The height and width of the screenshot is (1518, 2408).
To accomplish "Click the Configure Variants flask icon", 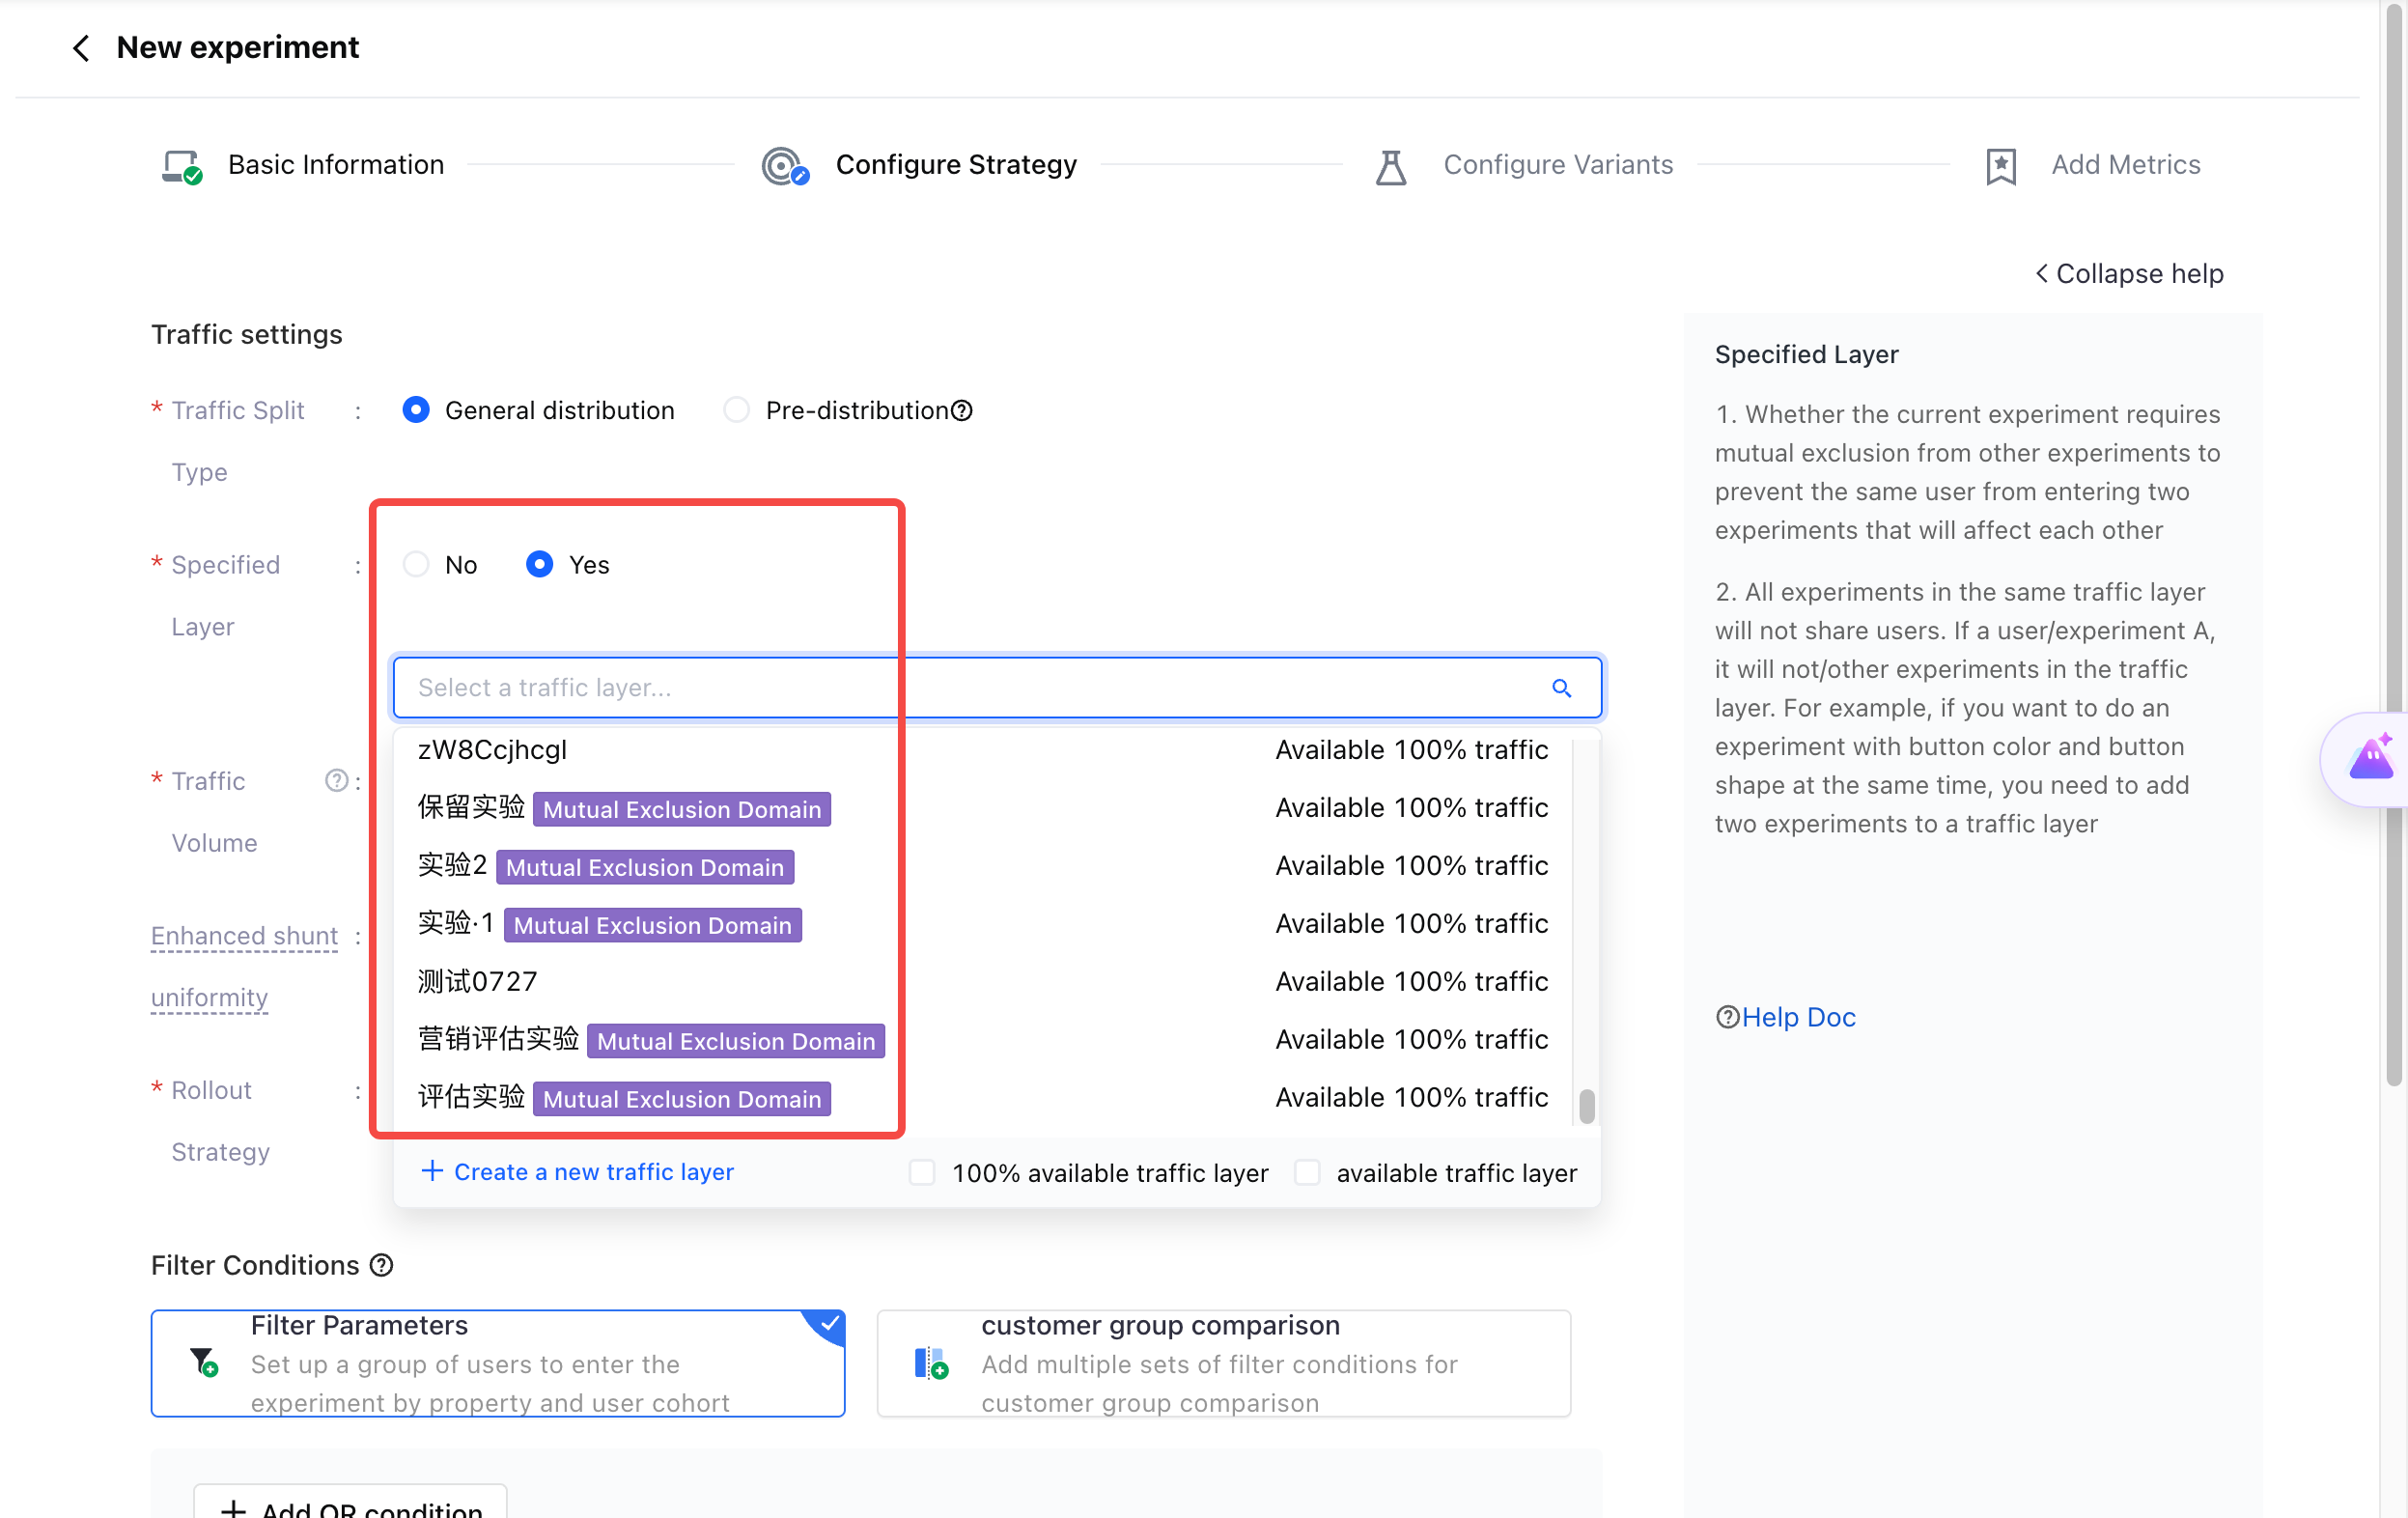I will (1391, 165).
